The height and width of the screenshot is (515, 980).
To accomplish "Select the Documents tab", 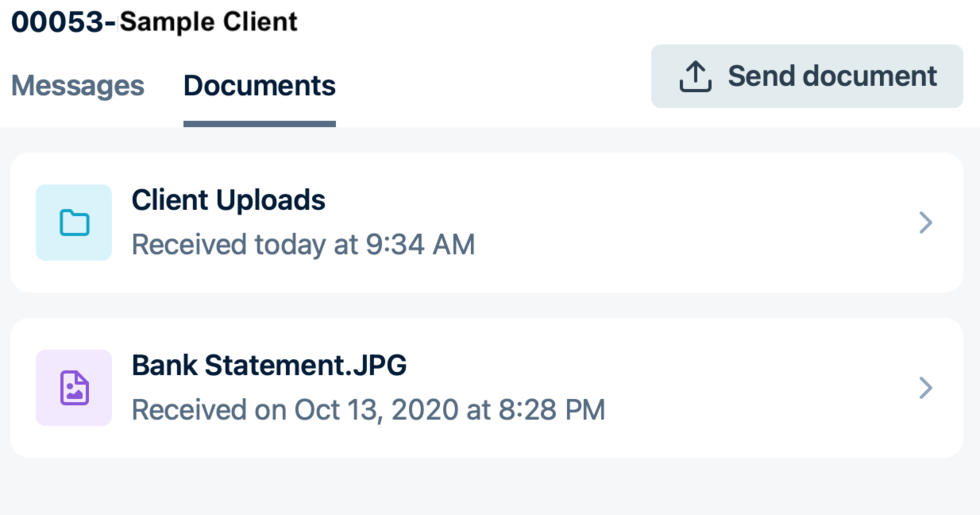I will click(259, 86).
